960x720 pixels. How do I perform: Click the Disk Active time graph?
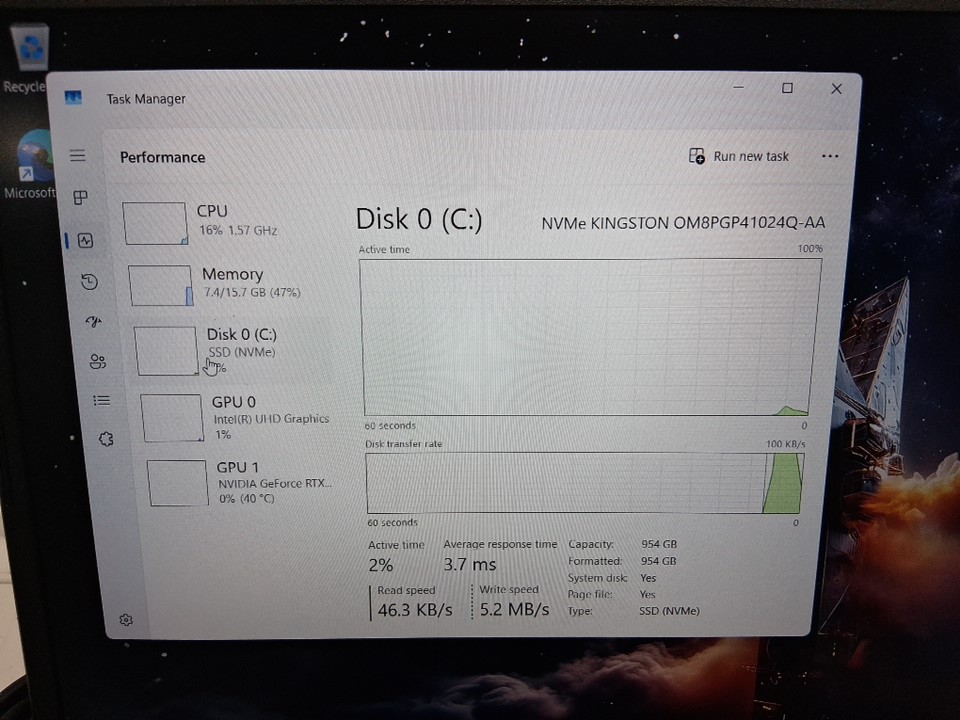tap(591, 337)
